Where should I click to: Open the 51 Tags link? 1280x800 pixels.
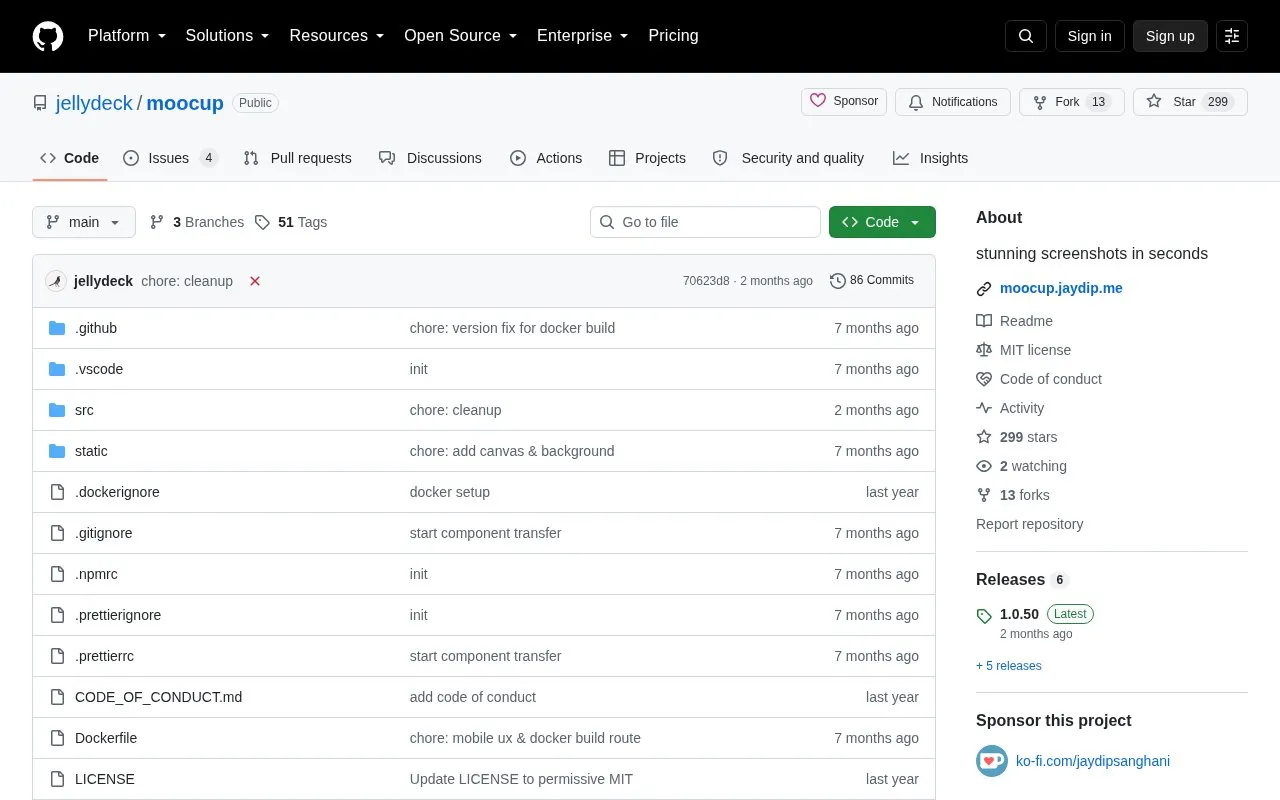(291, 222)
